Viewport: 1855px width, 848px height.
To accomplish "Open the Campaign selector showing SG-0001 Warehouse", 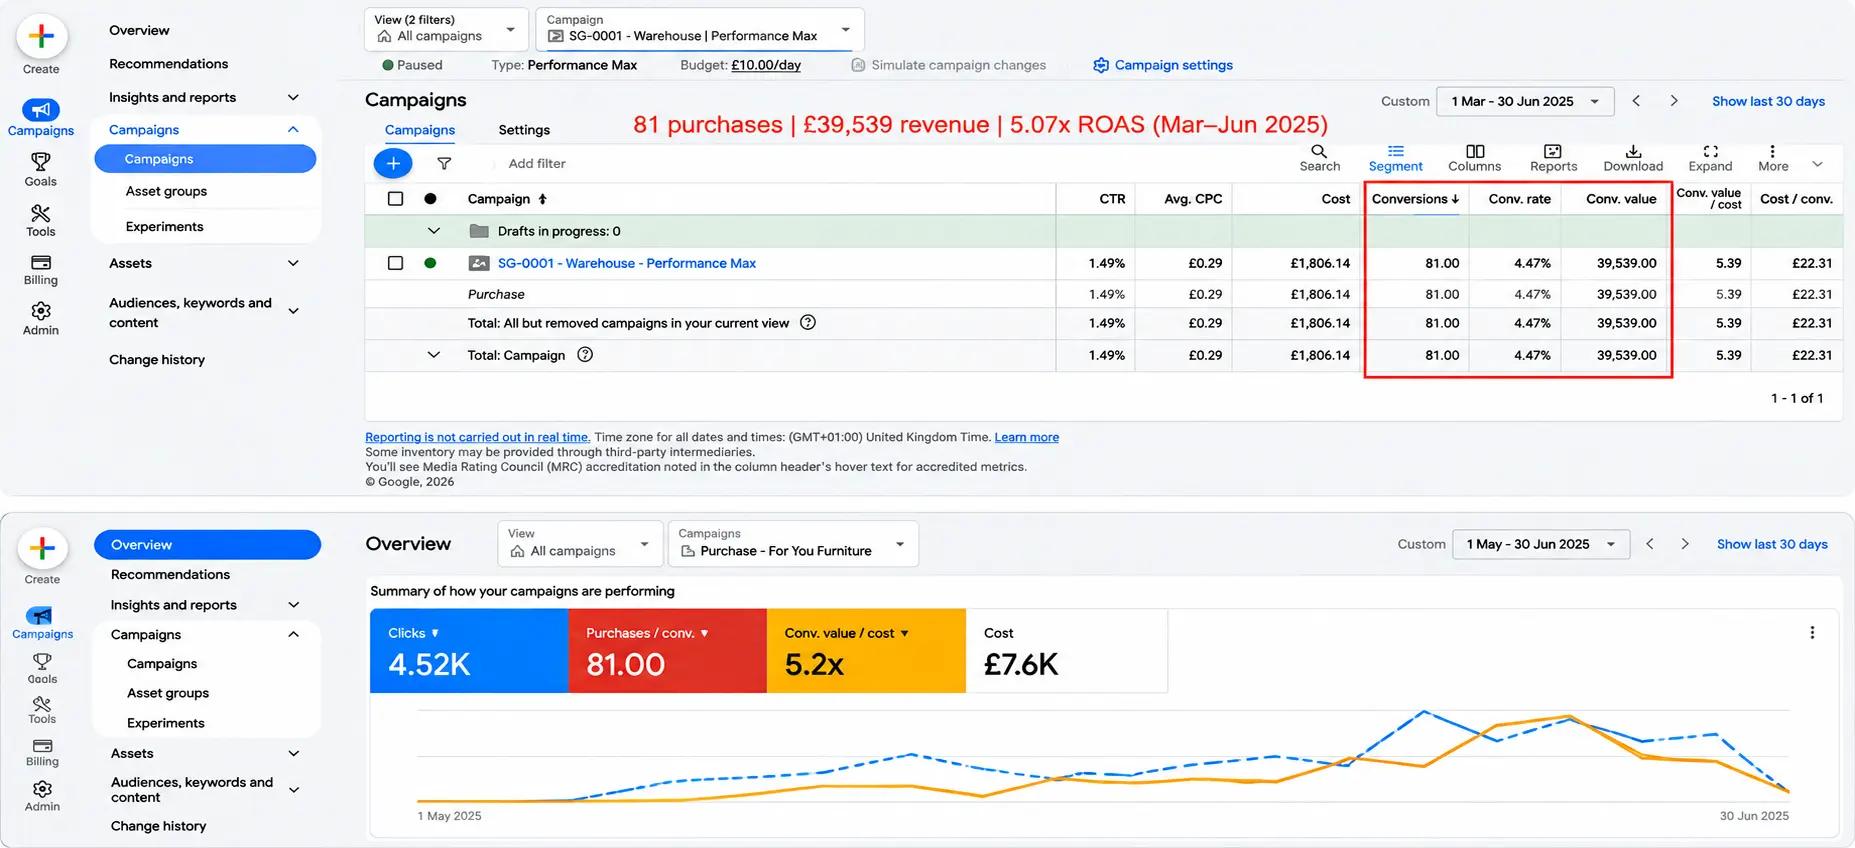I will (x=700, y=28).
